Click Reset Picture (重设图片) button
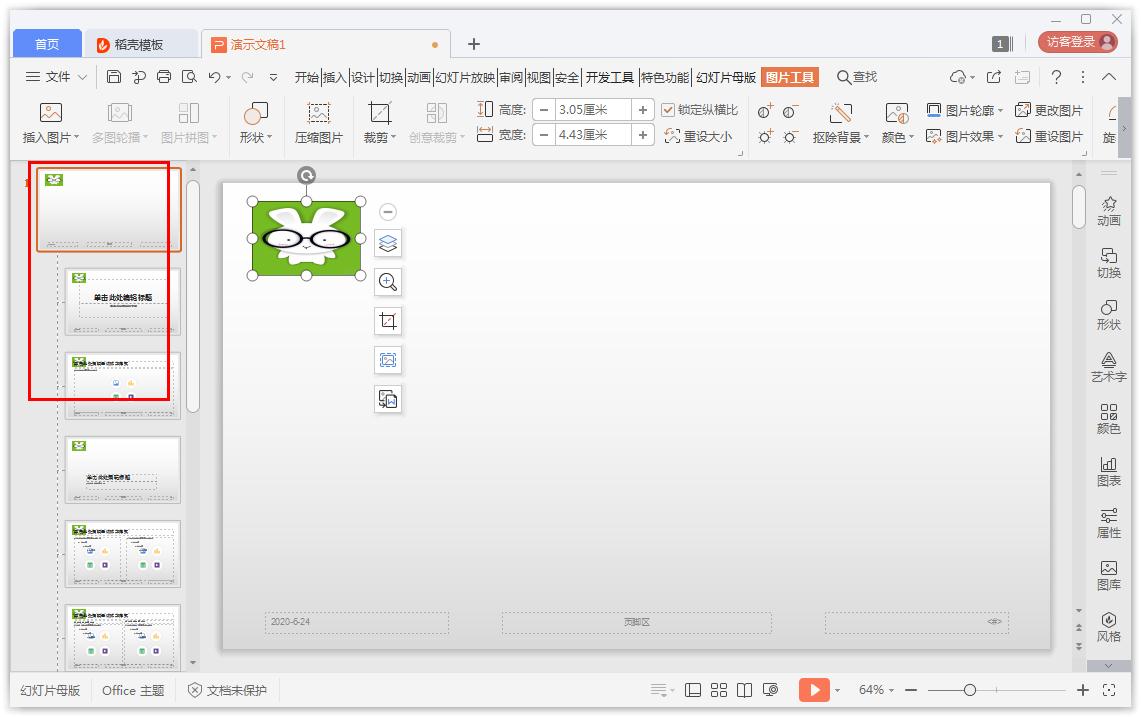Viewport: 1141px width, 717px height. click(x=1049, y=136)
